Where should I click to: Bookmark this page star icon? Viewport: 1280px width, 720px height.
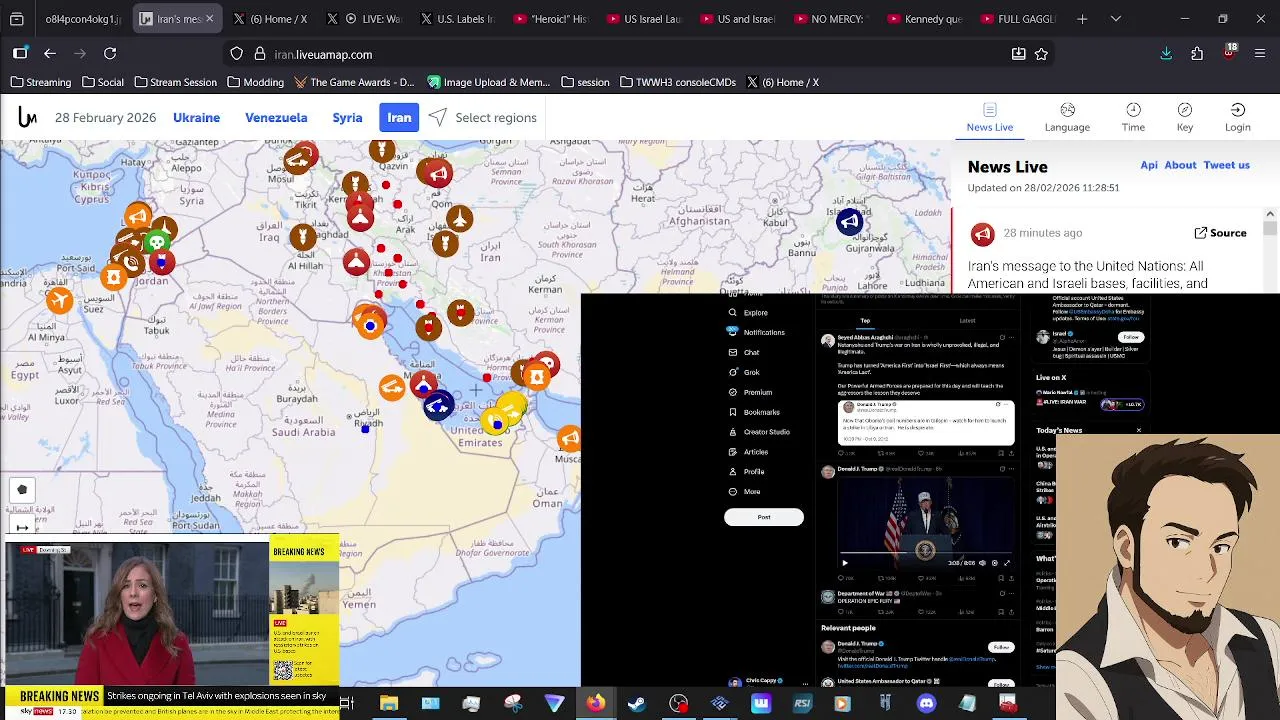pyautogui.click(x=1041, y=54)
